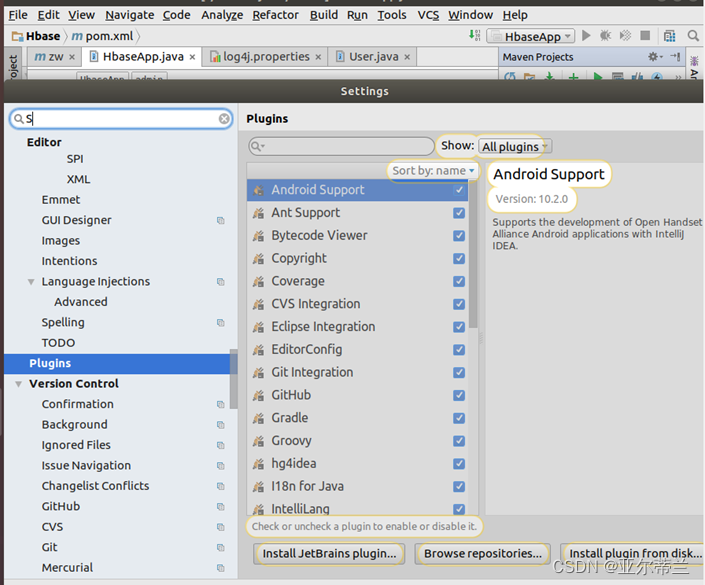The image size is (705, 585).
Task: Click the Run with Coverage icon
Action: coord(625,36)
